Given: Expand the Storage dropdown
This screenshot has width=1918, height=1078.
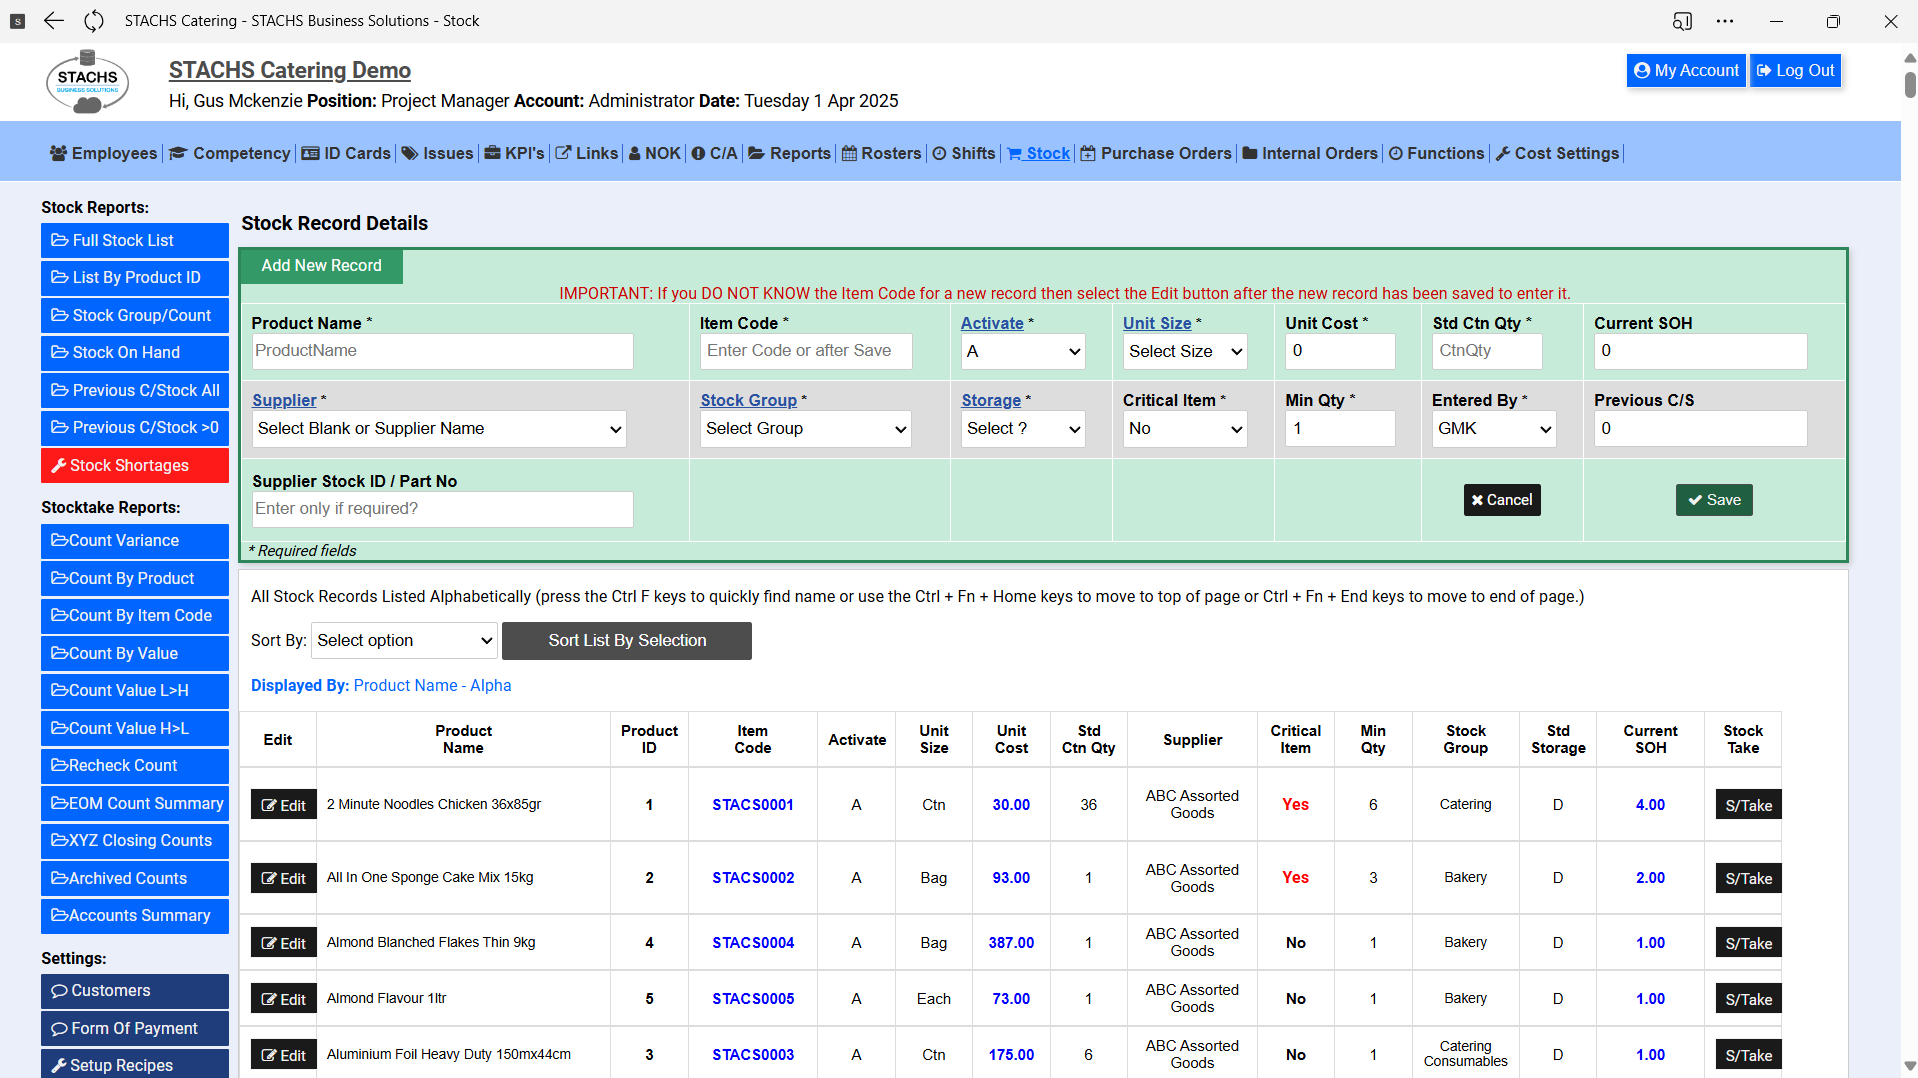Looking at the screenshot, I should tap(1023, 429).
